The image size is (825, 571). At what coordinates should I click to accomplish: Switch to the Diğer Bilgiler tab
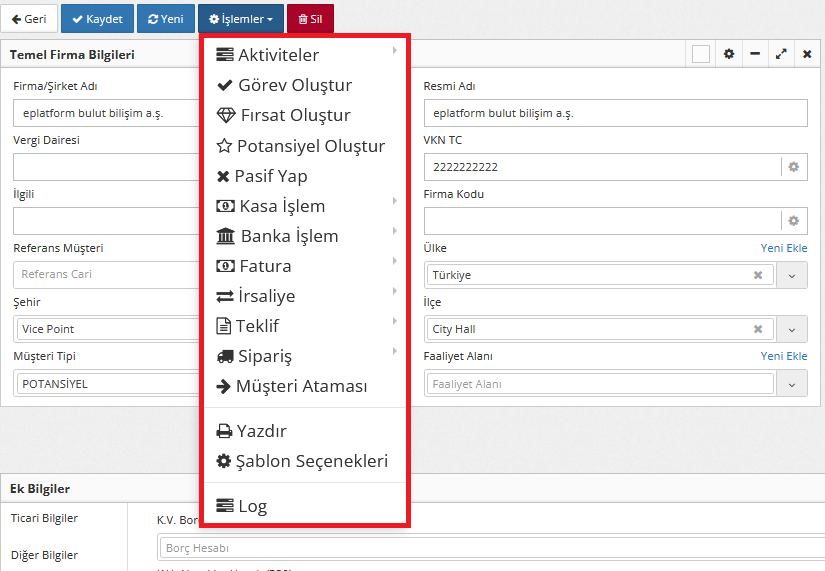pos(43,555)
